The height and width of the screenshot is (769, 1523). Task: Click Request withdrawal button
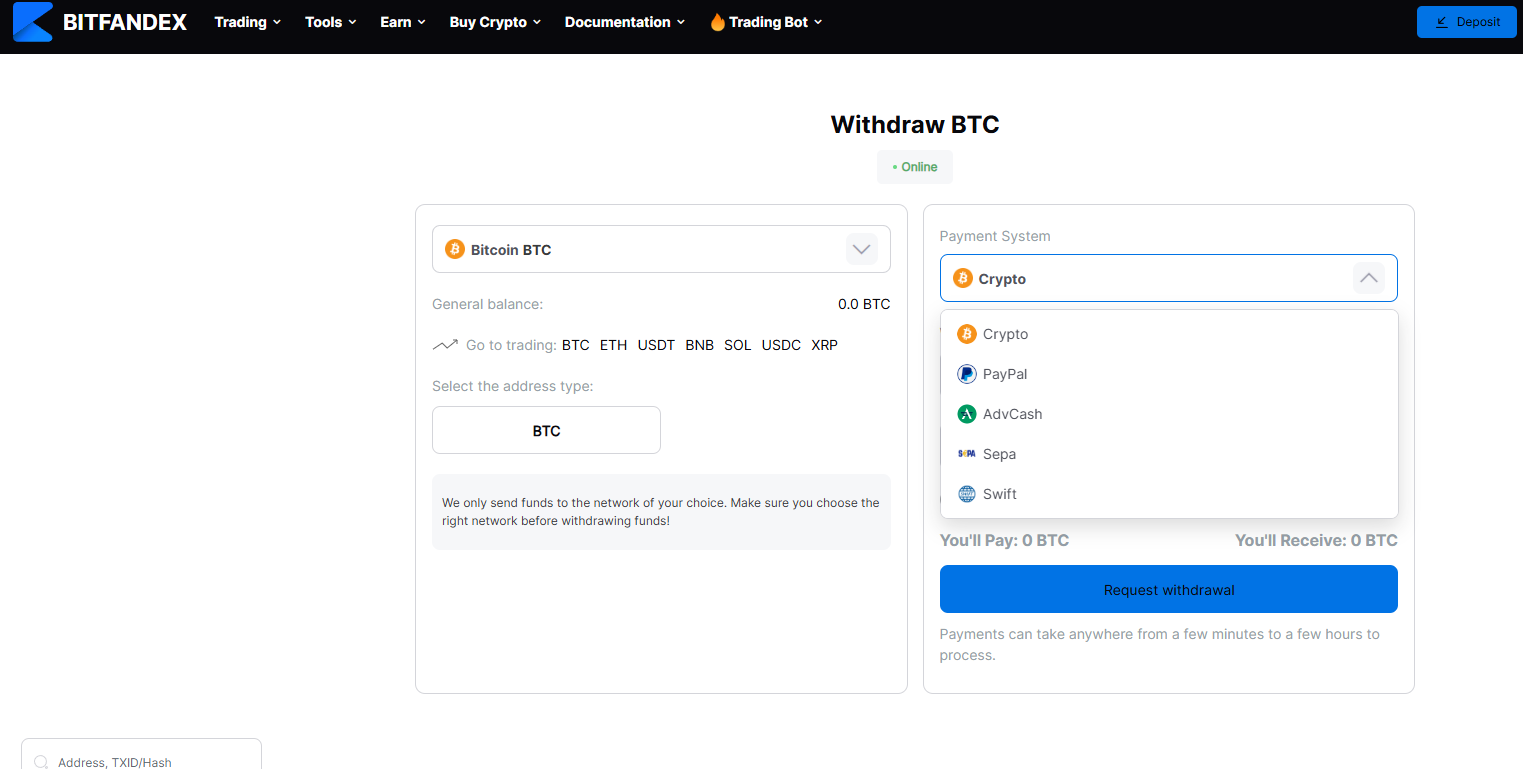click(1169, 589)
